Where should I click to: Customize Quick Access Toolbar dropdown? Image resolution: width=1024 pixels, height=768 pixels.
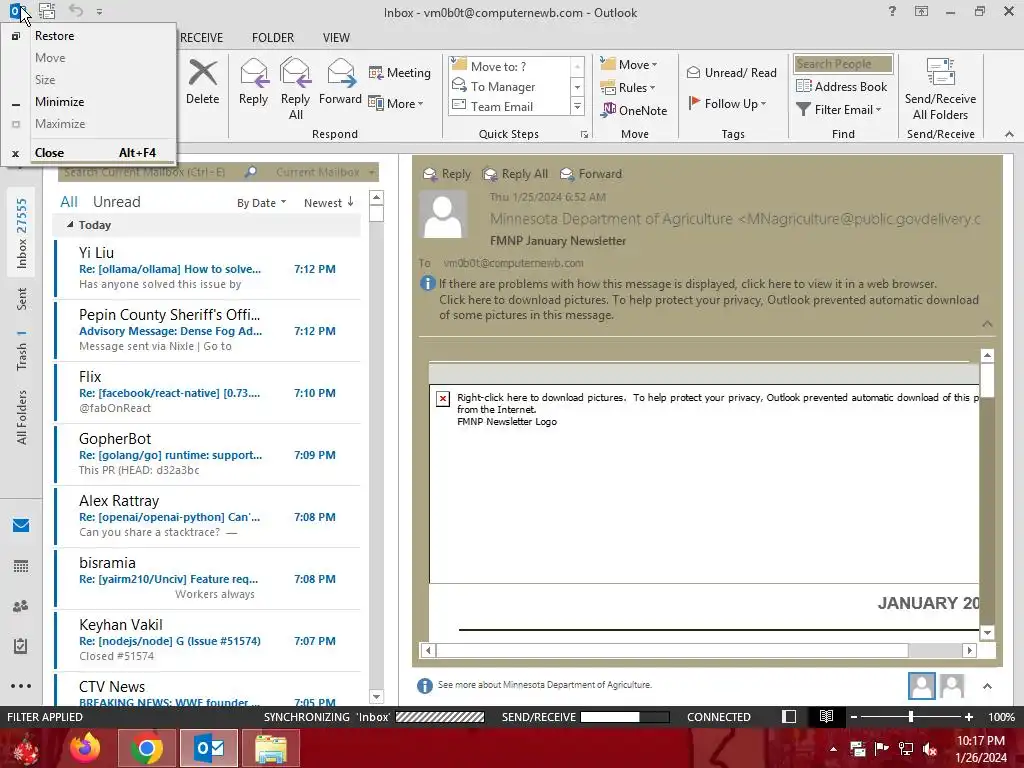99,12
